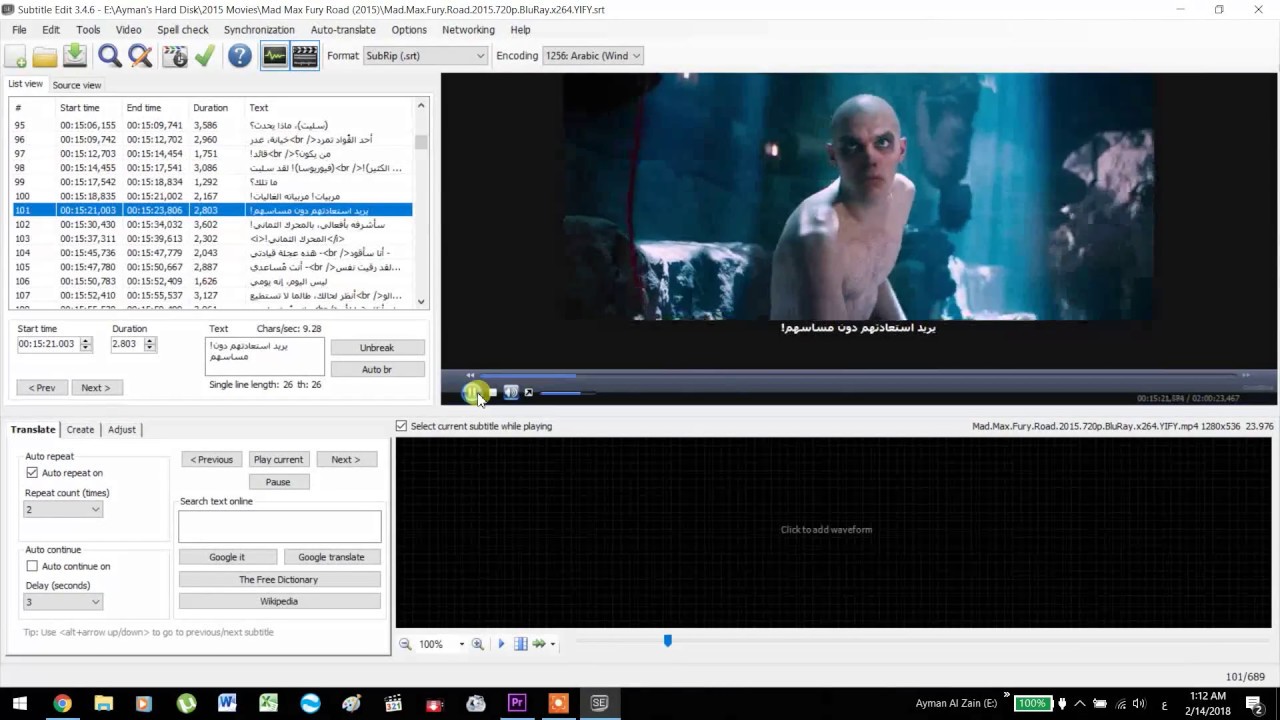1280x720 pixels.
Task: Mute the video player speaker icon
Action: point(511,393)
